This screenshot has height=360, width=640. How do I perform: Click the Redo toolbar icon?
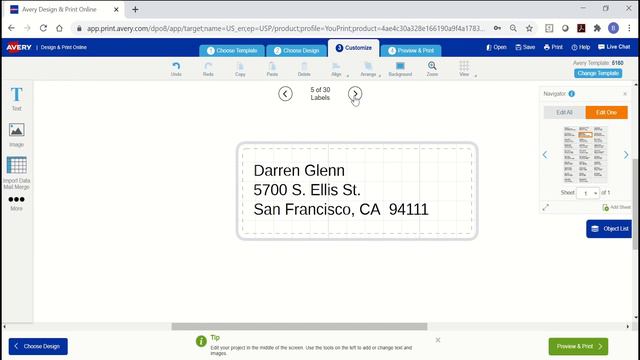click(x=208, y=69)
